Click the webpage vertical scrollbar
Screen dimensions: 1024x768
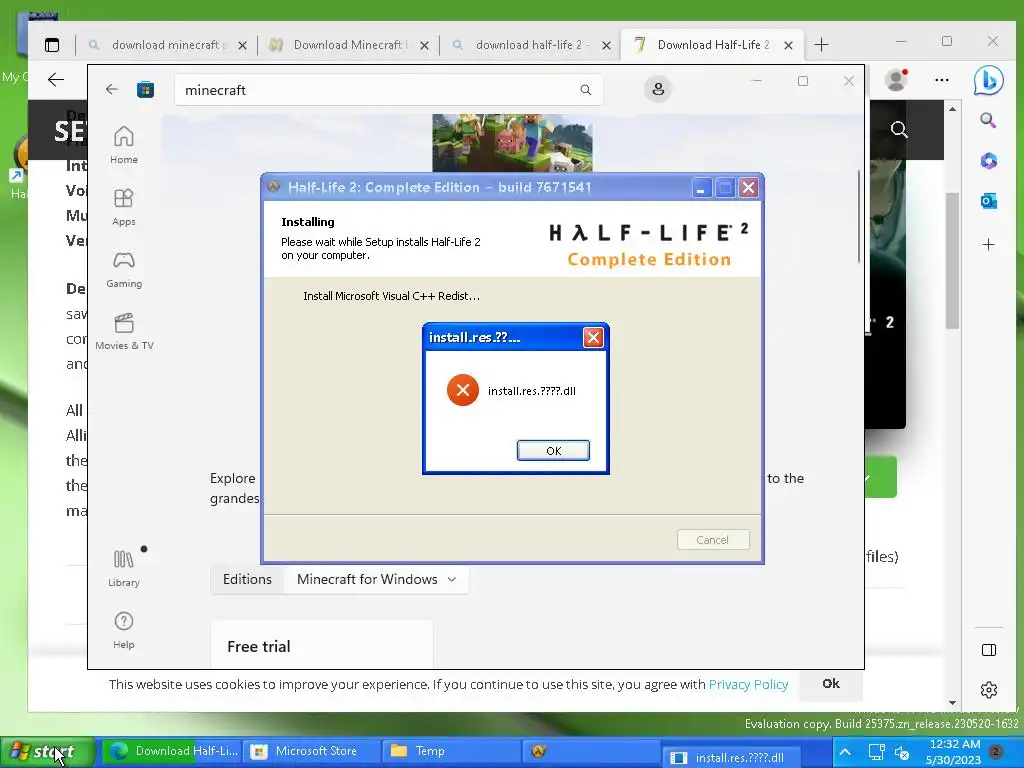pos(952,261)
